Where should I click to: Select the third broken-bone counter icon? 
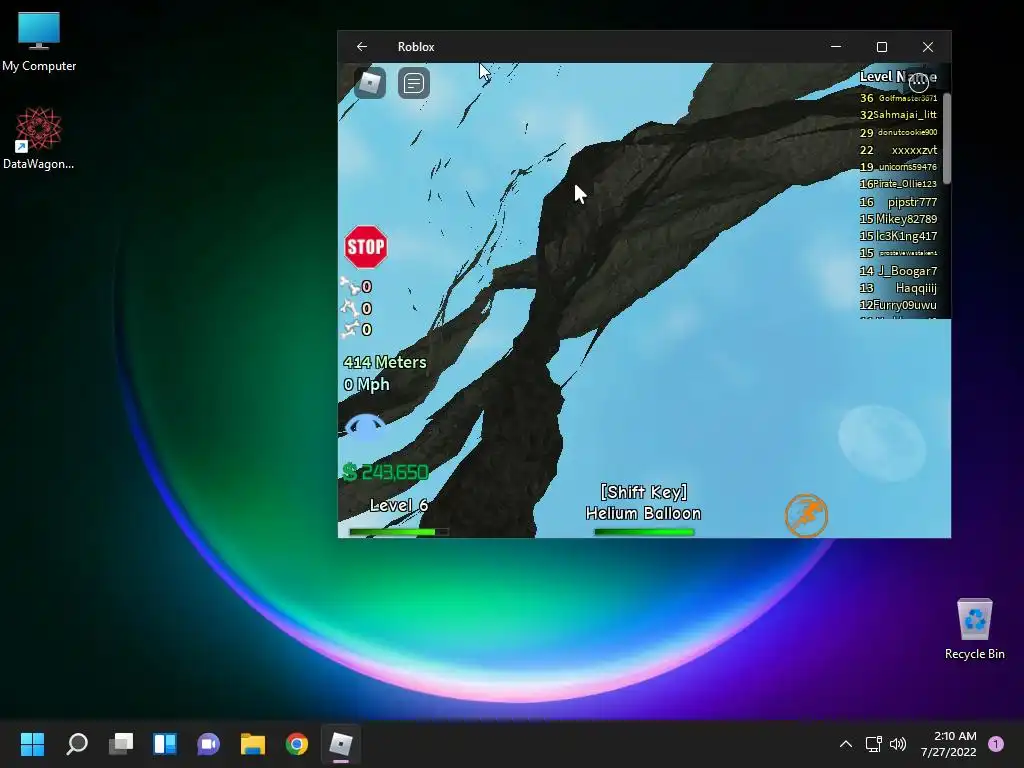tap(349, 328)
